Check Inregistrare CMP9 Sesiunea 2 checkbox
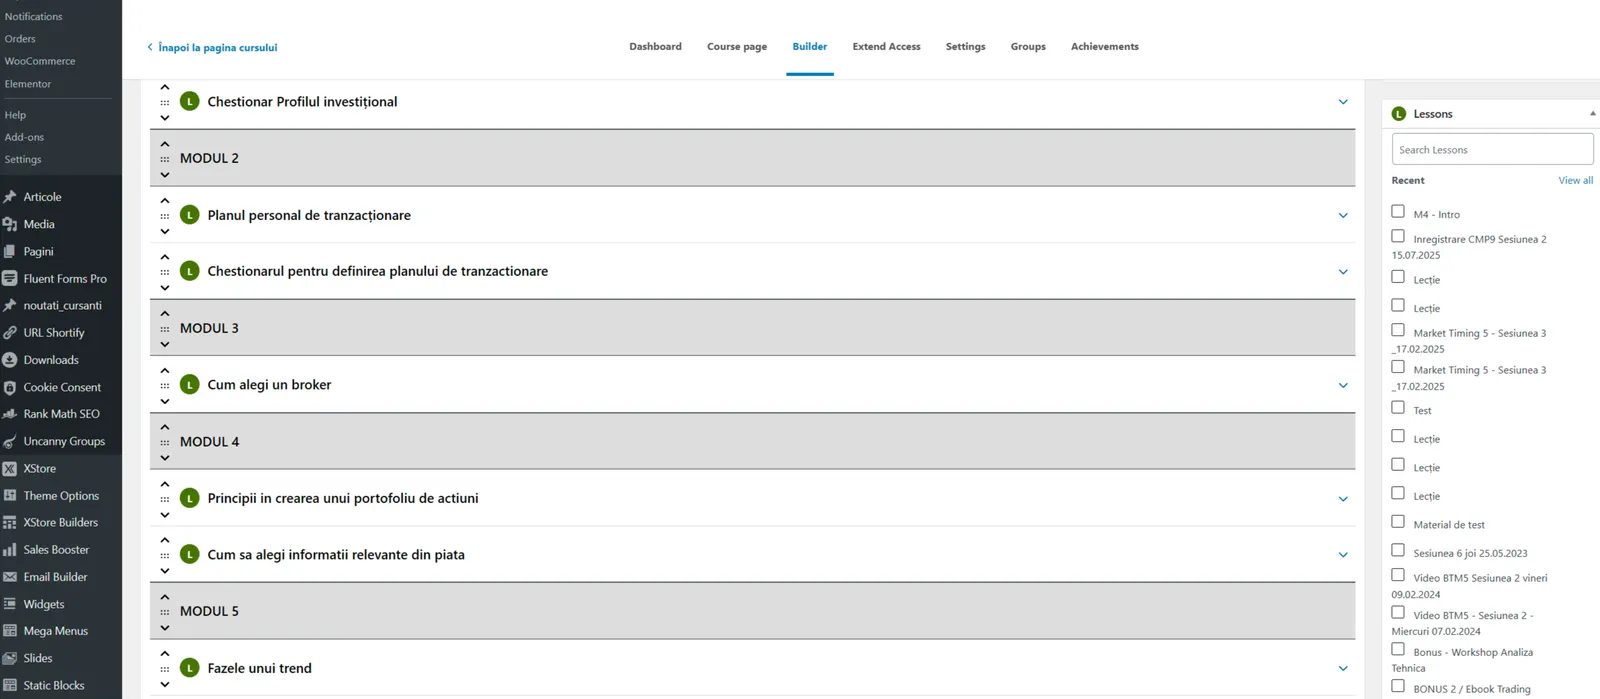The image size is (1600, 699). (x=1398, y=236)
